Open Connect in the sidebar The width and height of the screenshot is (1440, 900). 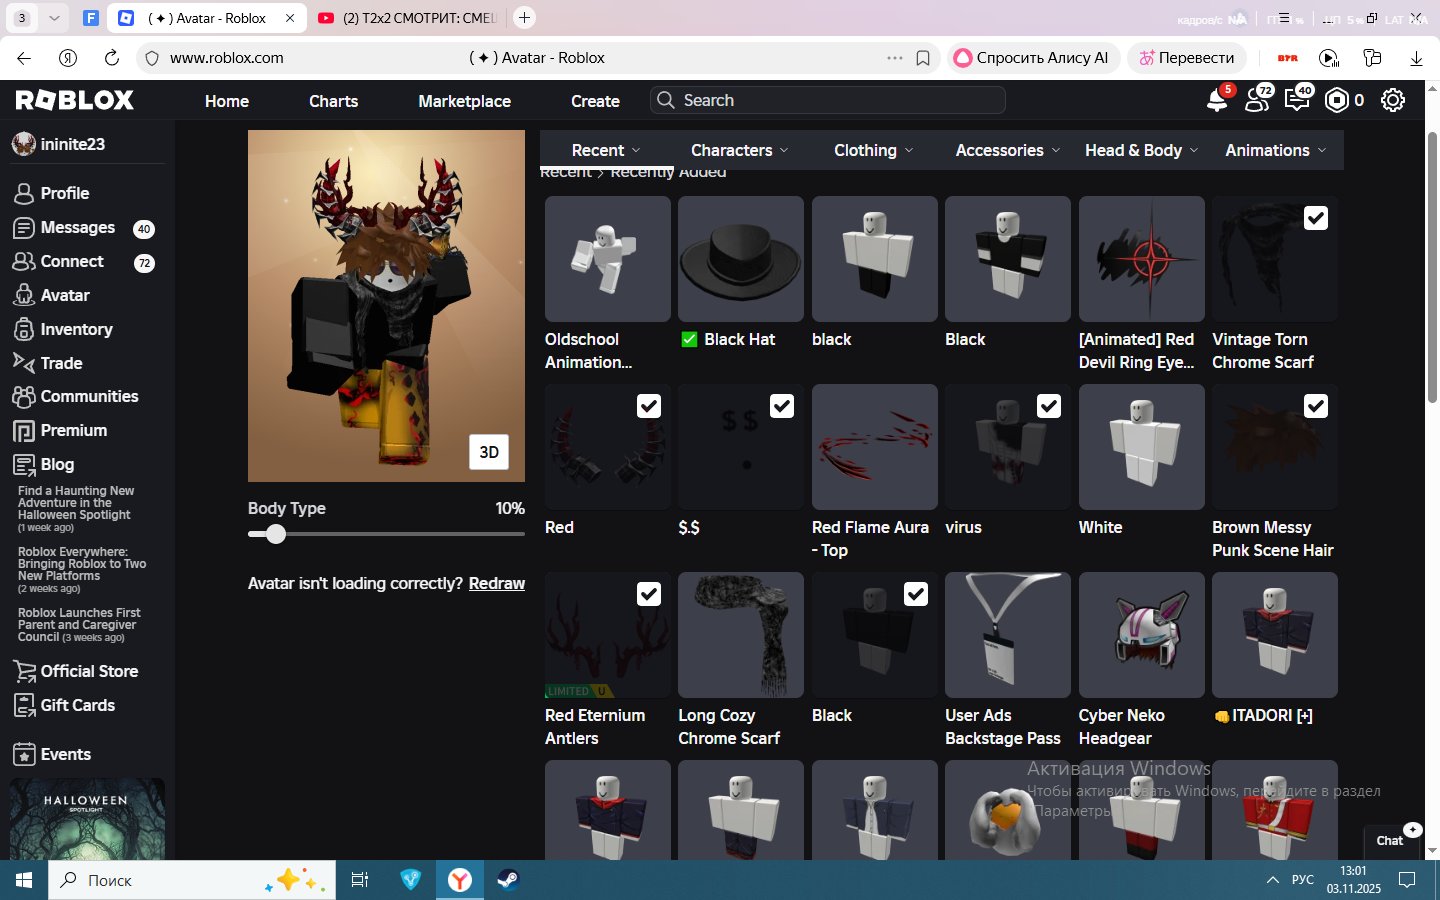point(72,261)
